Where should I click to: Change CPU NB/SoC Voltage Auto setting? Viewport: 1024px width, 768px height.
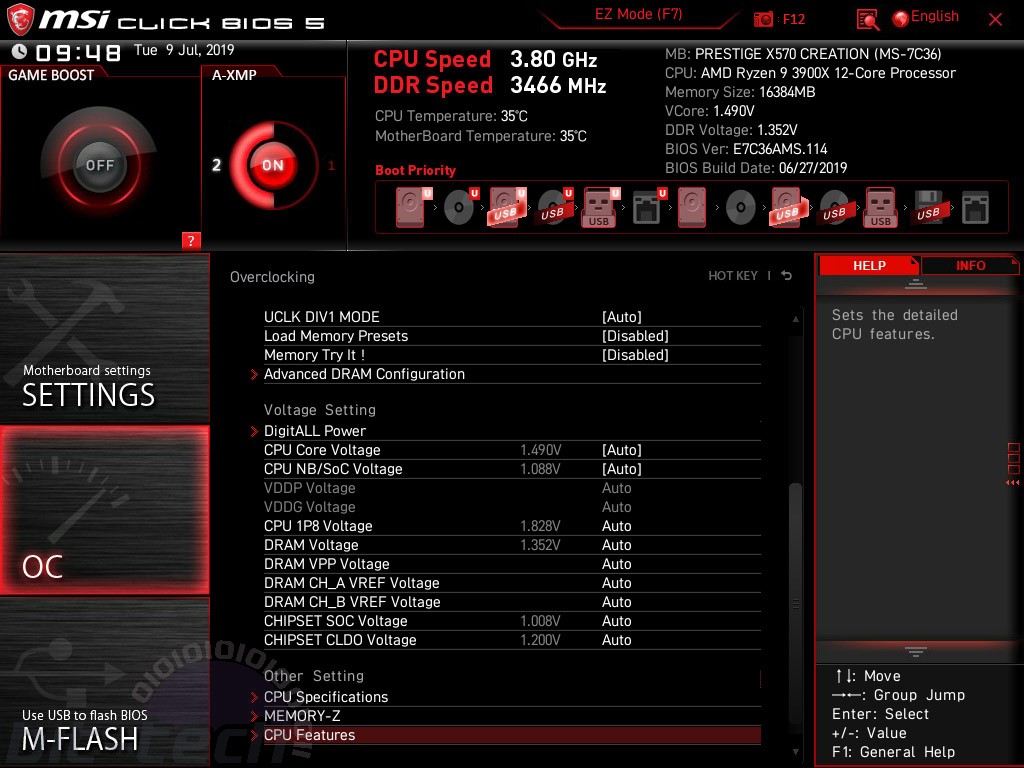tap(622, 469)
